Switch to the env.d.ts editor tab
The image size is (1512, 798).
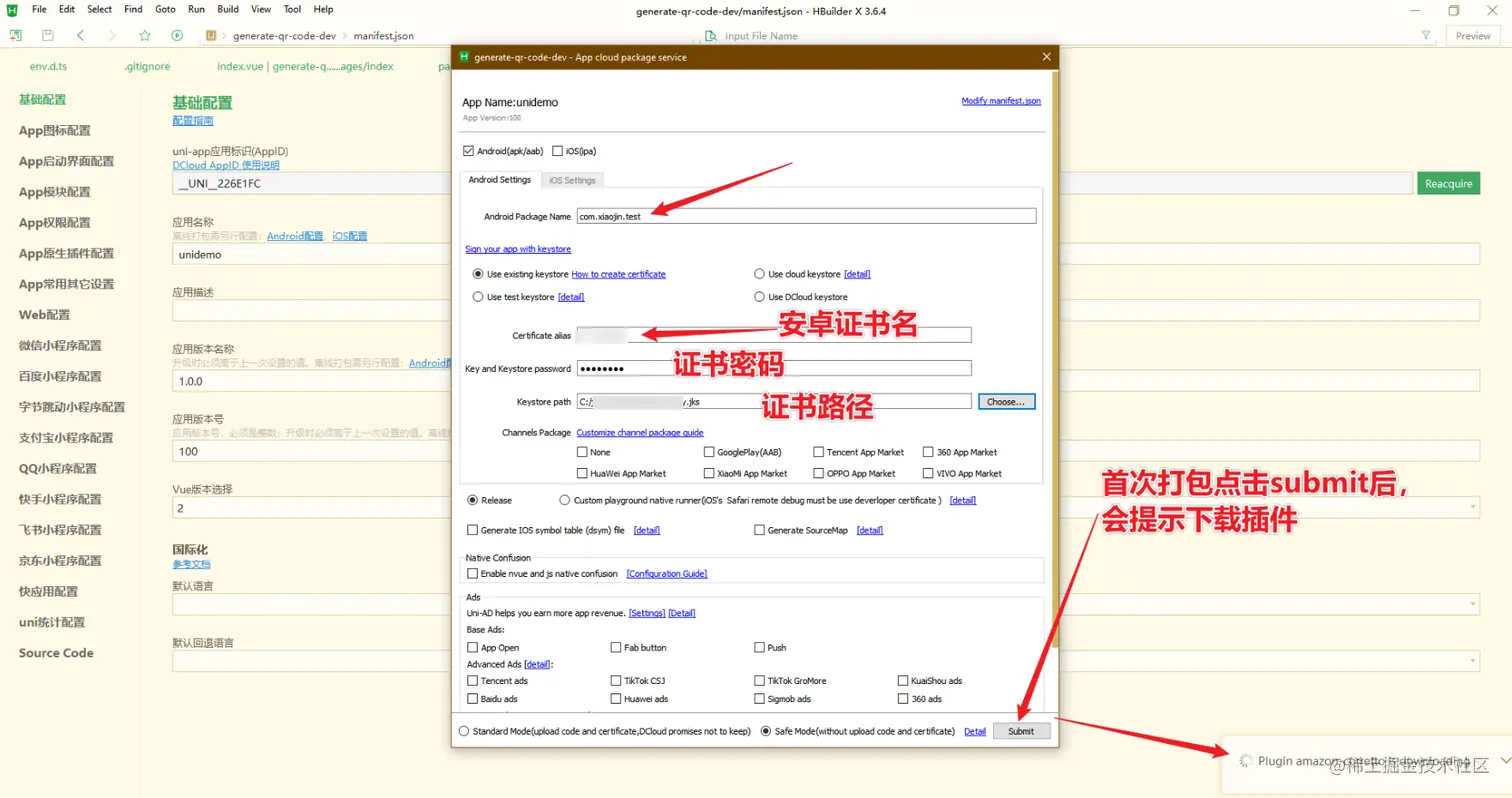(x=48, y=66)
